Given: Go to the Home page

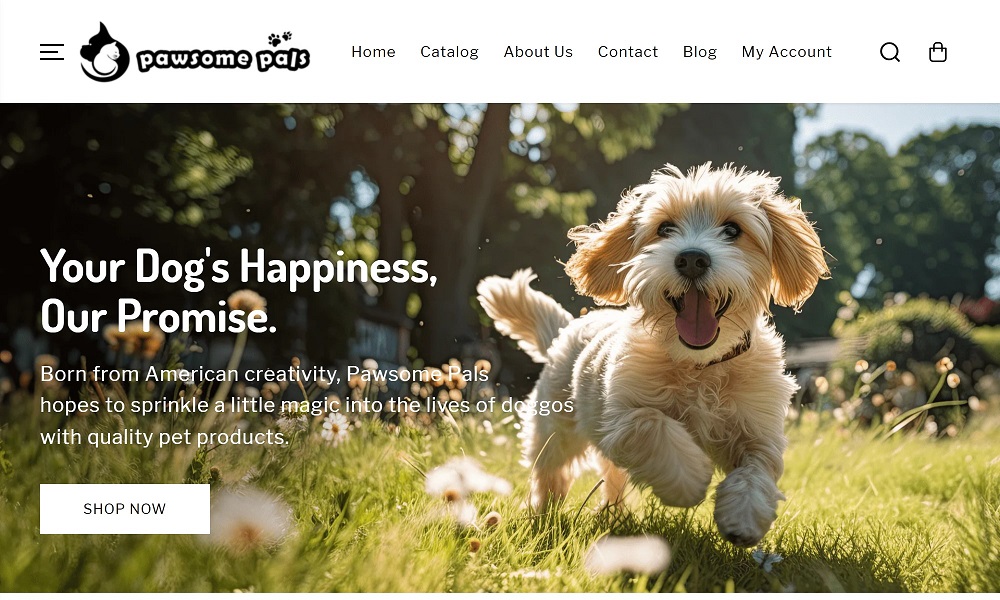Looking at the screenshot, I should pyautogui.click(x=373, y=52).
